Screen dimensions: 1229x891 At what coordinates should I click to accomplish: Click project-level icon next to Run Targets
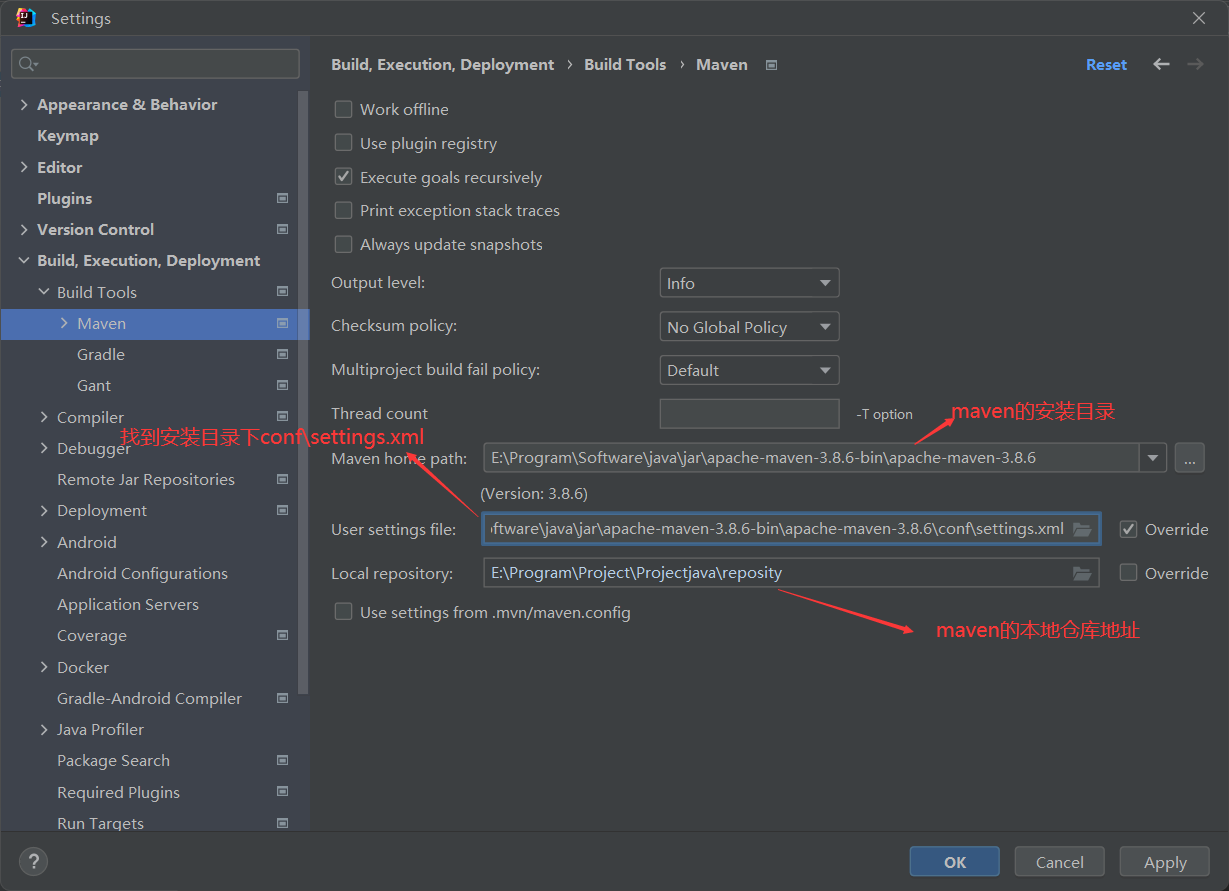coord(282,823)
